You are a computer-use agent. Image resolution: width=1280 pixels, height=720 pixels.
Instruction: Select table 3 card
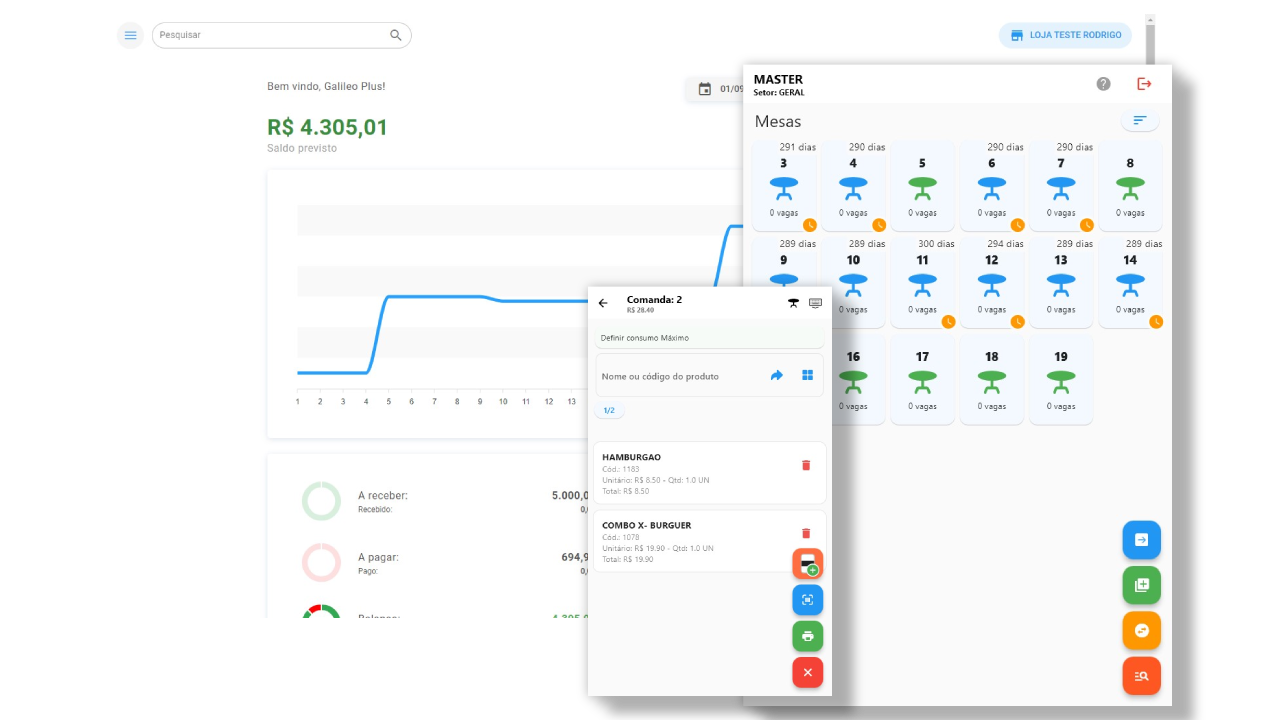click(784, 186)
